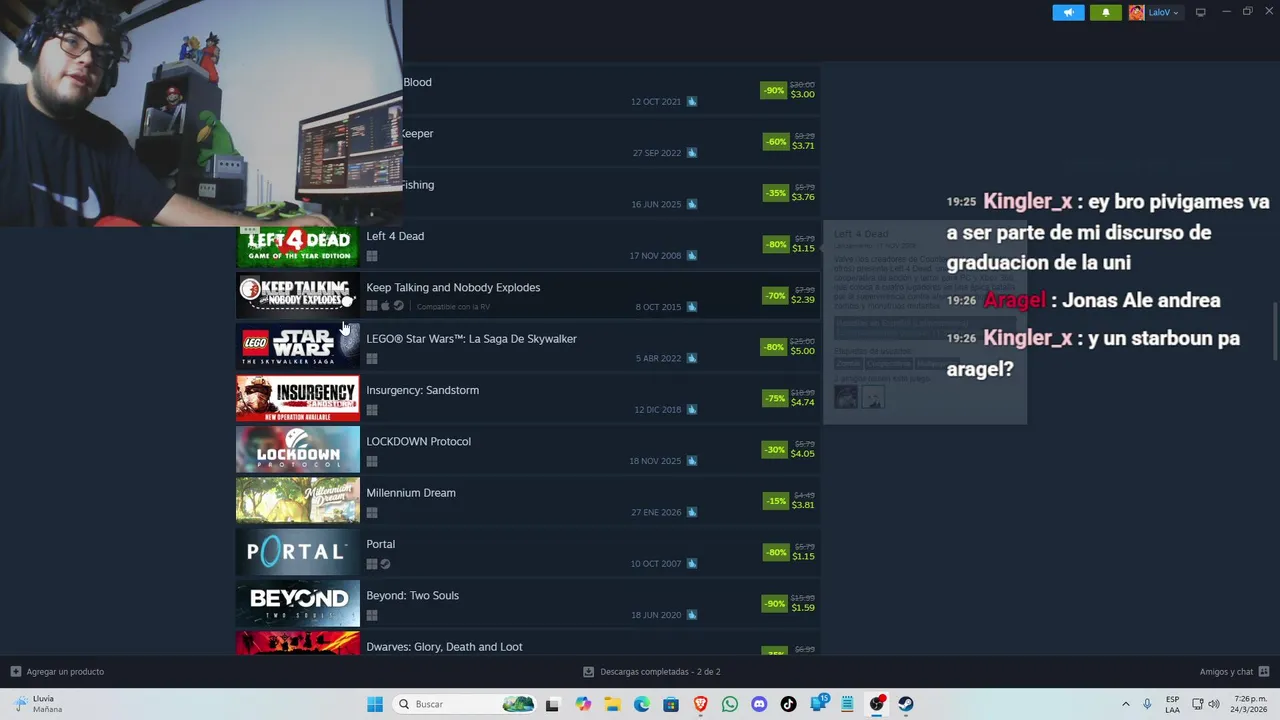
Task: Click the Steam window vertical scrollbar
Action: 1275,332
